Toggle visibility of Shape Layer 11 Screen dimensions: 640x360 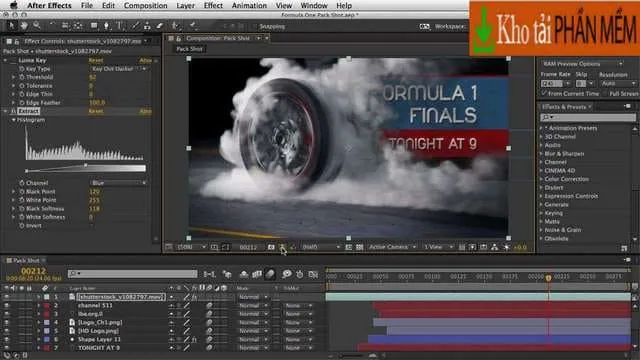6,339
